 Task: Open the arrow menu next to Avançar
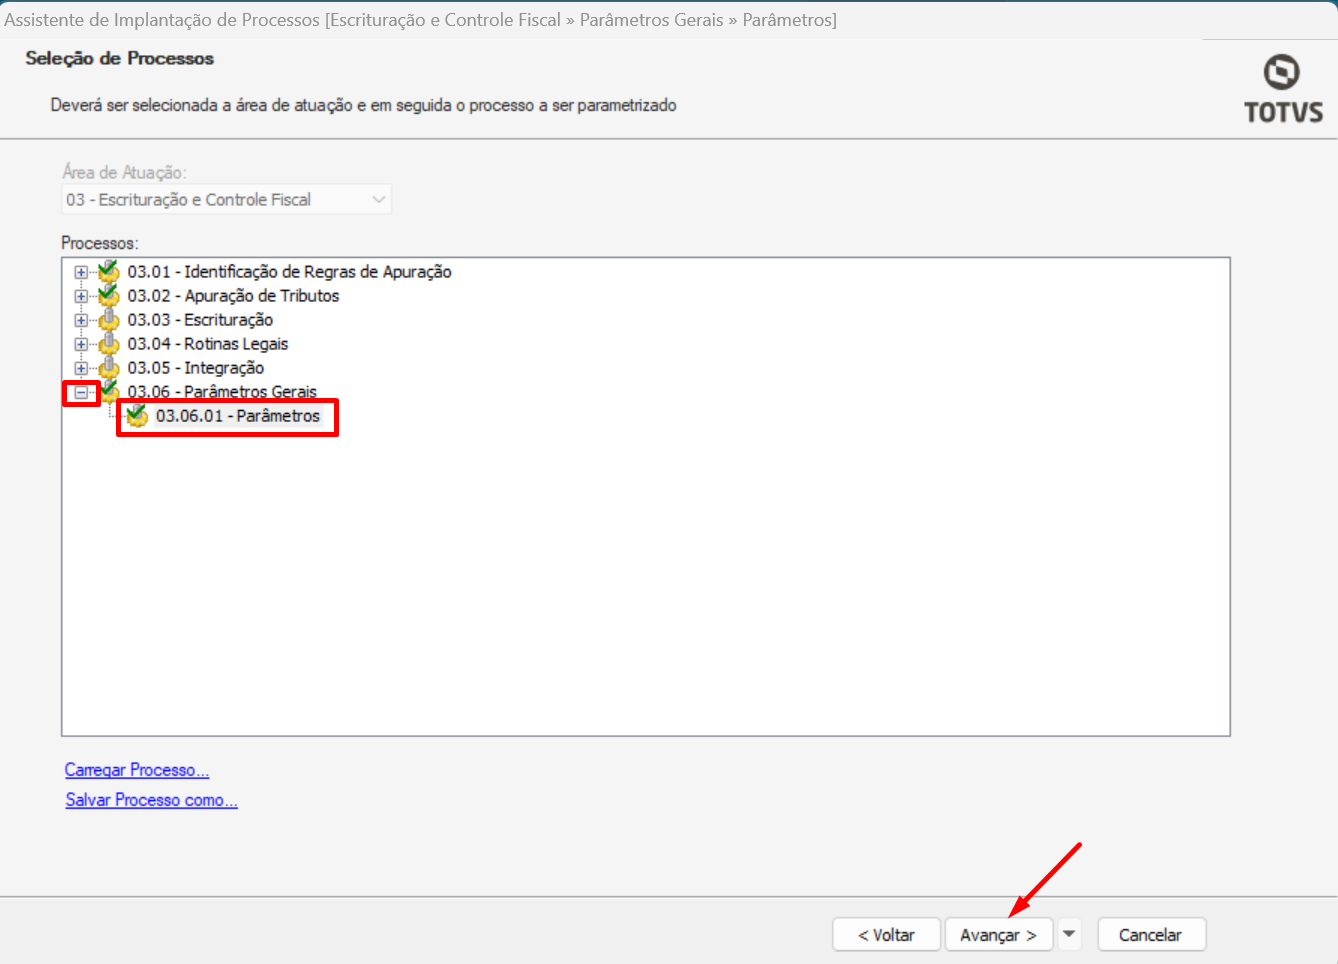pos(1069,934)
